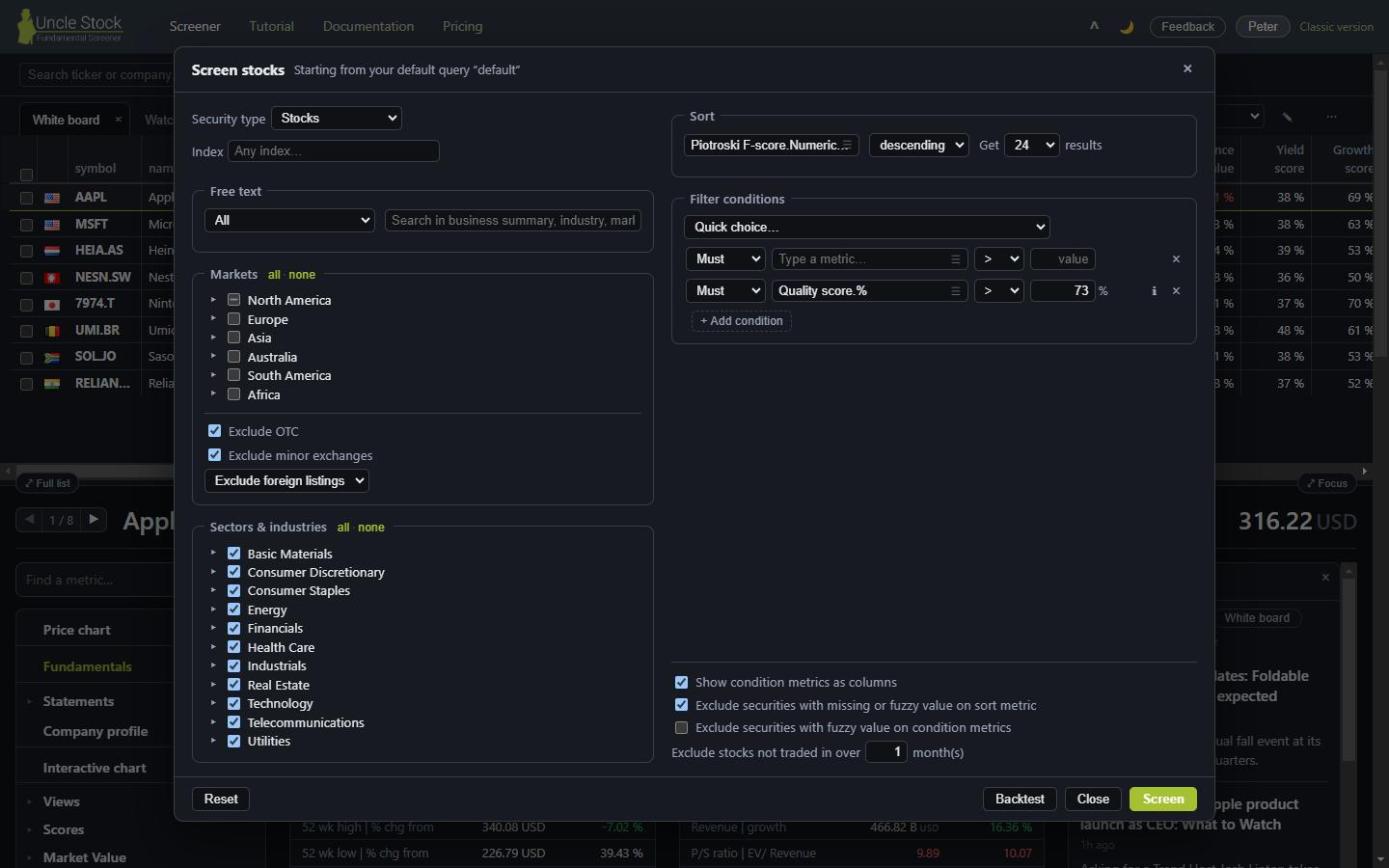The width and height of the screenshot is (1389, 868).
Task: Click the Japan flag in the 7974.T row
Action: (x=52, y=304)
